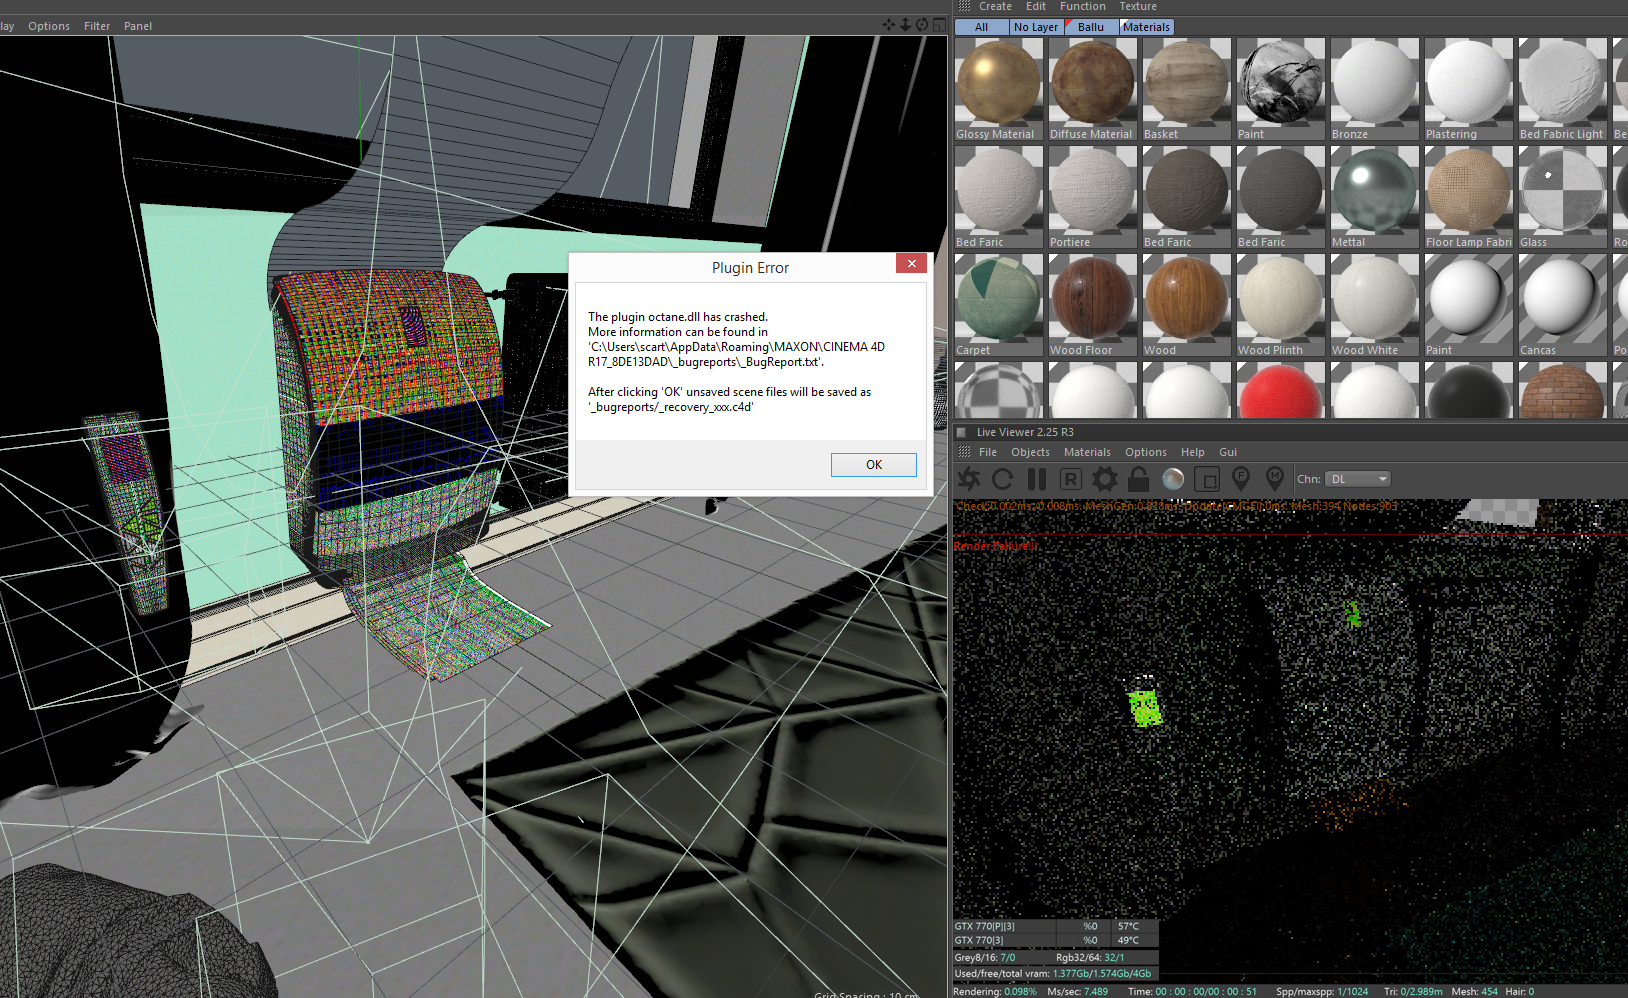1628x998 pixels.
Task: Open material manager Create menu
Action: (995, 6)
